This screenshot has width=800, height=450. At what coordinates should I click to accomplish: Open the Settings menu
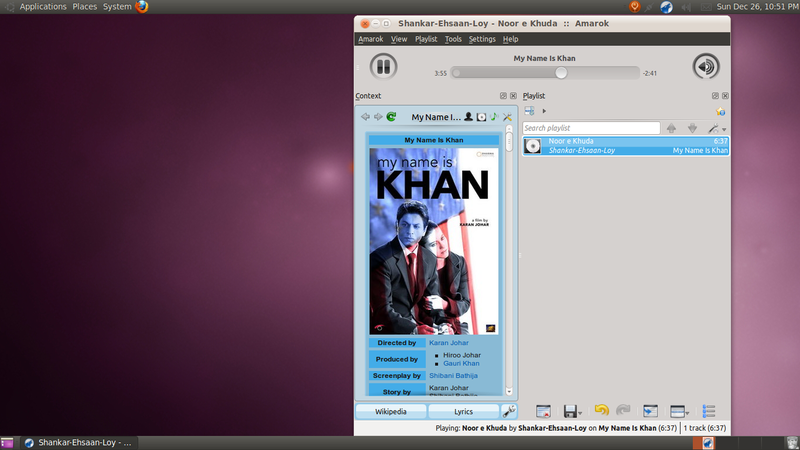point(482,39)
